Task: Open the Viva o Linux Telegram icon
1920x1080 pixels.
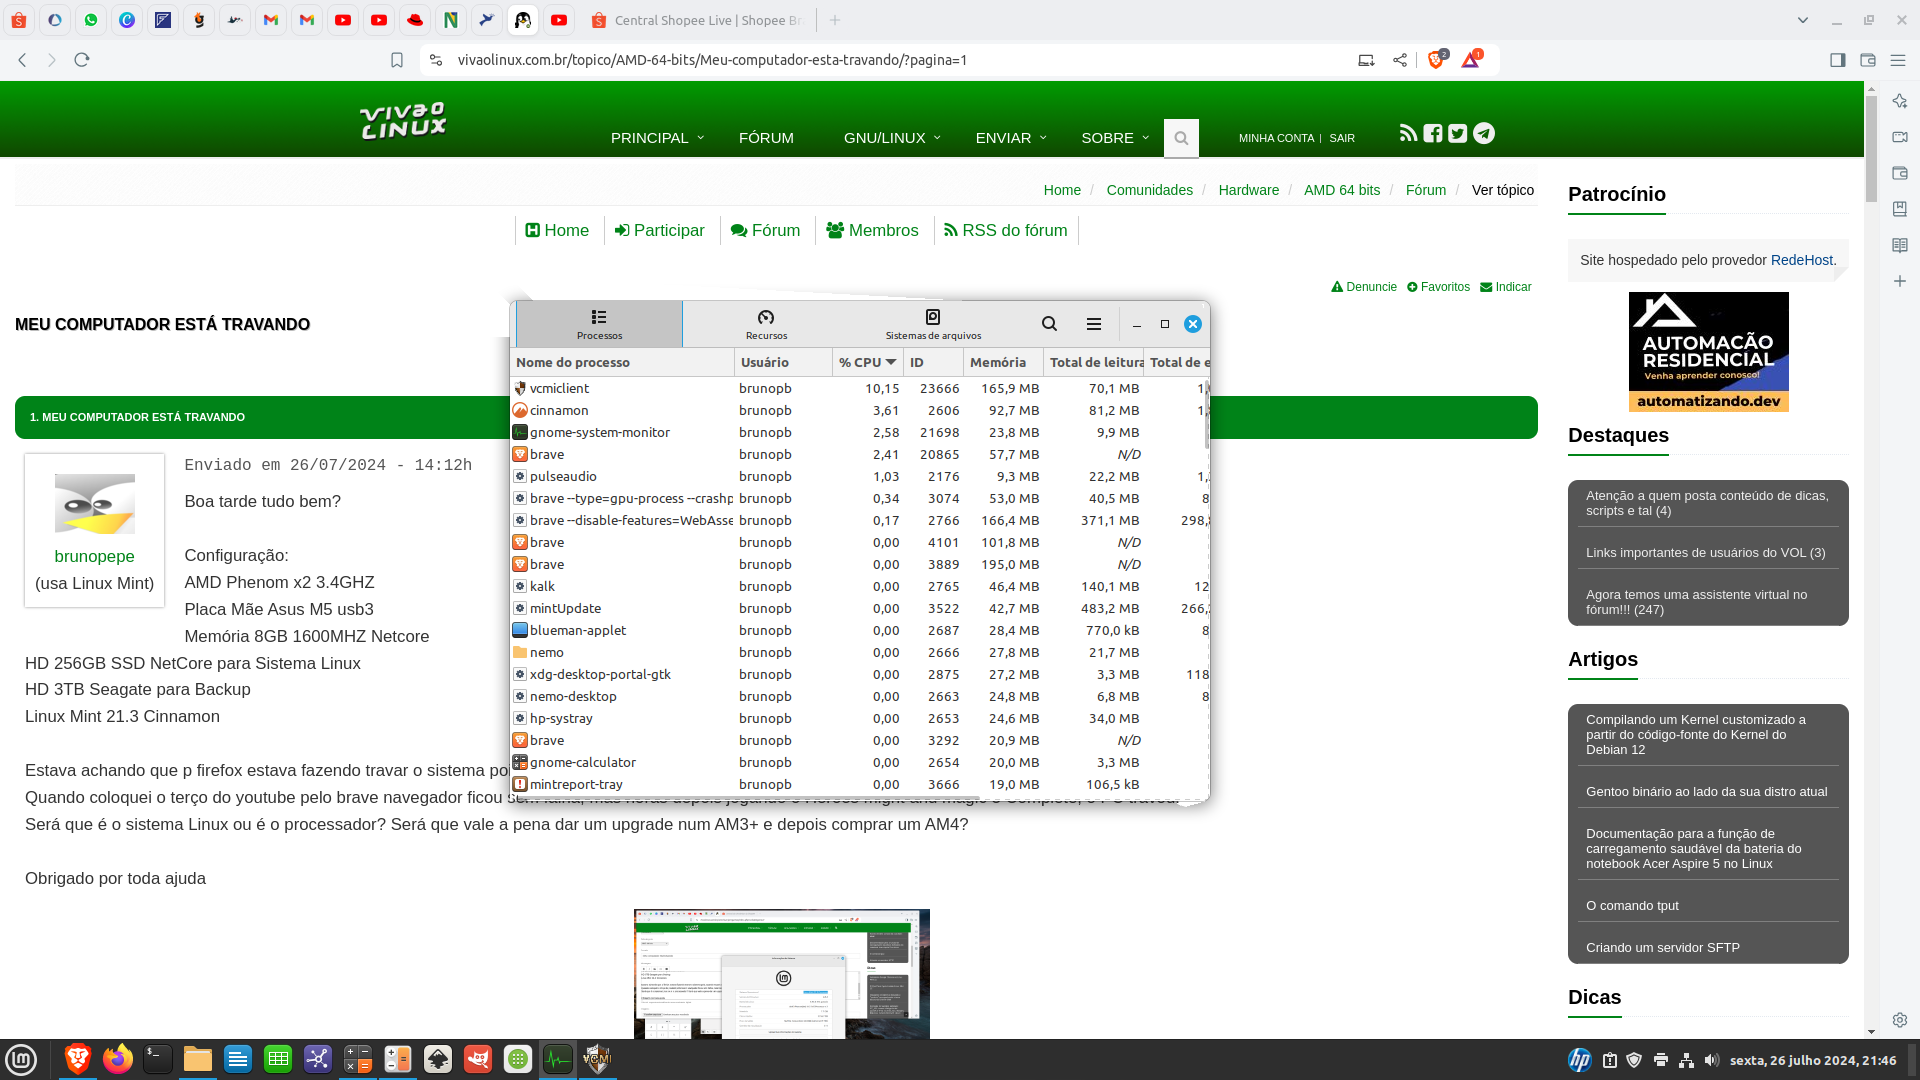Action: [1484, 133]
